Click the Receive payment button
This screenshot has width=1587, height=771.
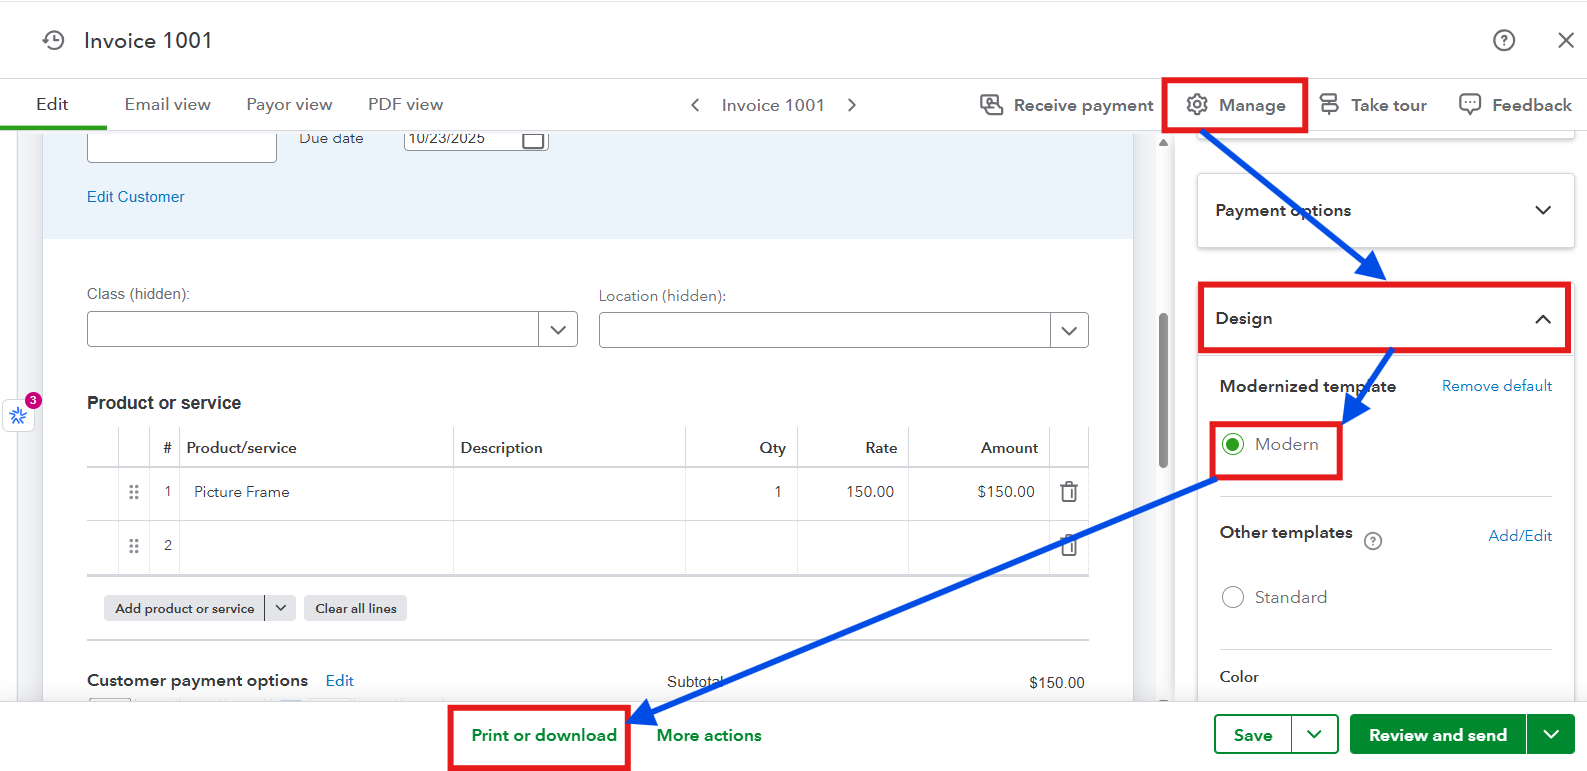(x=1067, y=105)
